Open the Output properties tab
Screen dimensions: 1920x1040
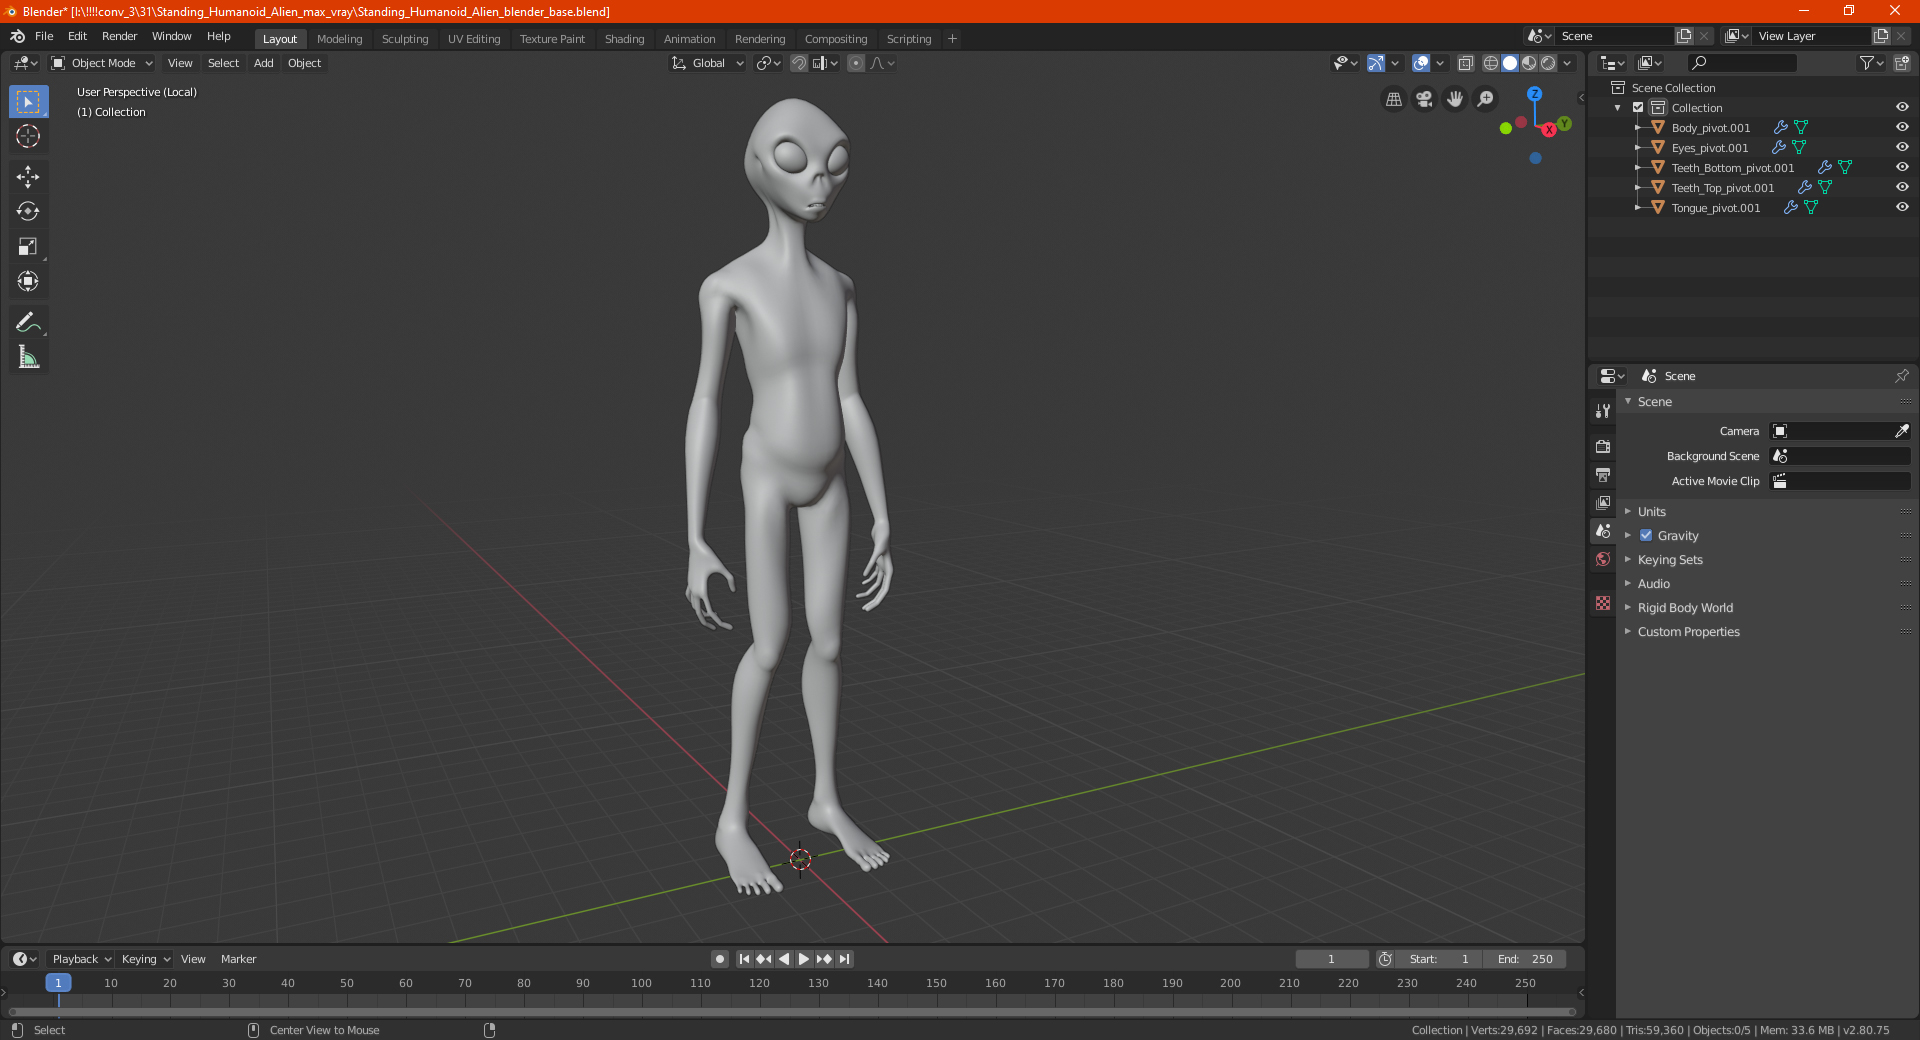[1603, 474]
